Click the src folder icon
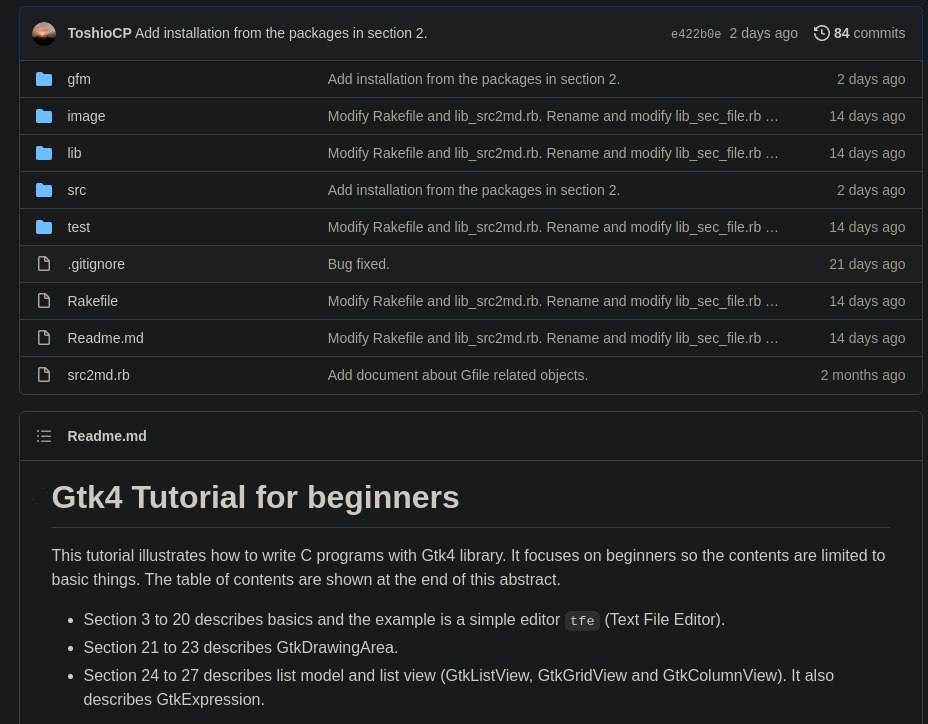 coord(44,190)
